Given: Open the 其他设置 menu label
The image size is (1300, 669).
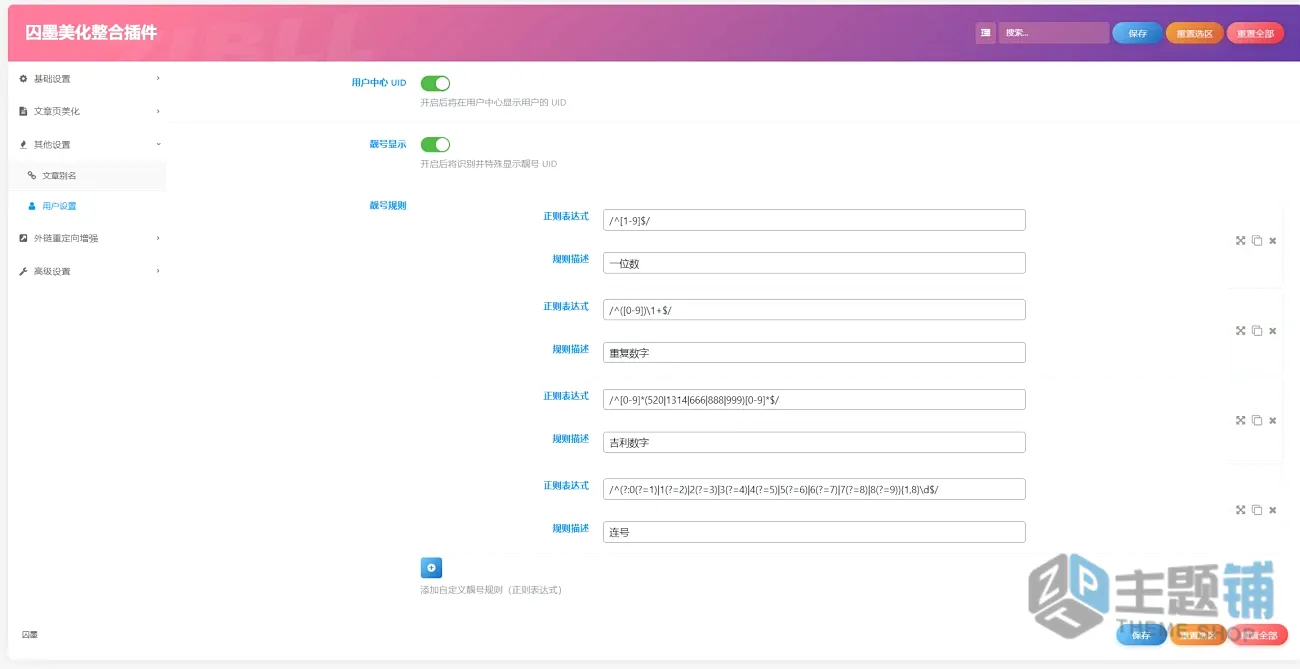Looking at the screenshot, I should point(52,145).
